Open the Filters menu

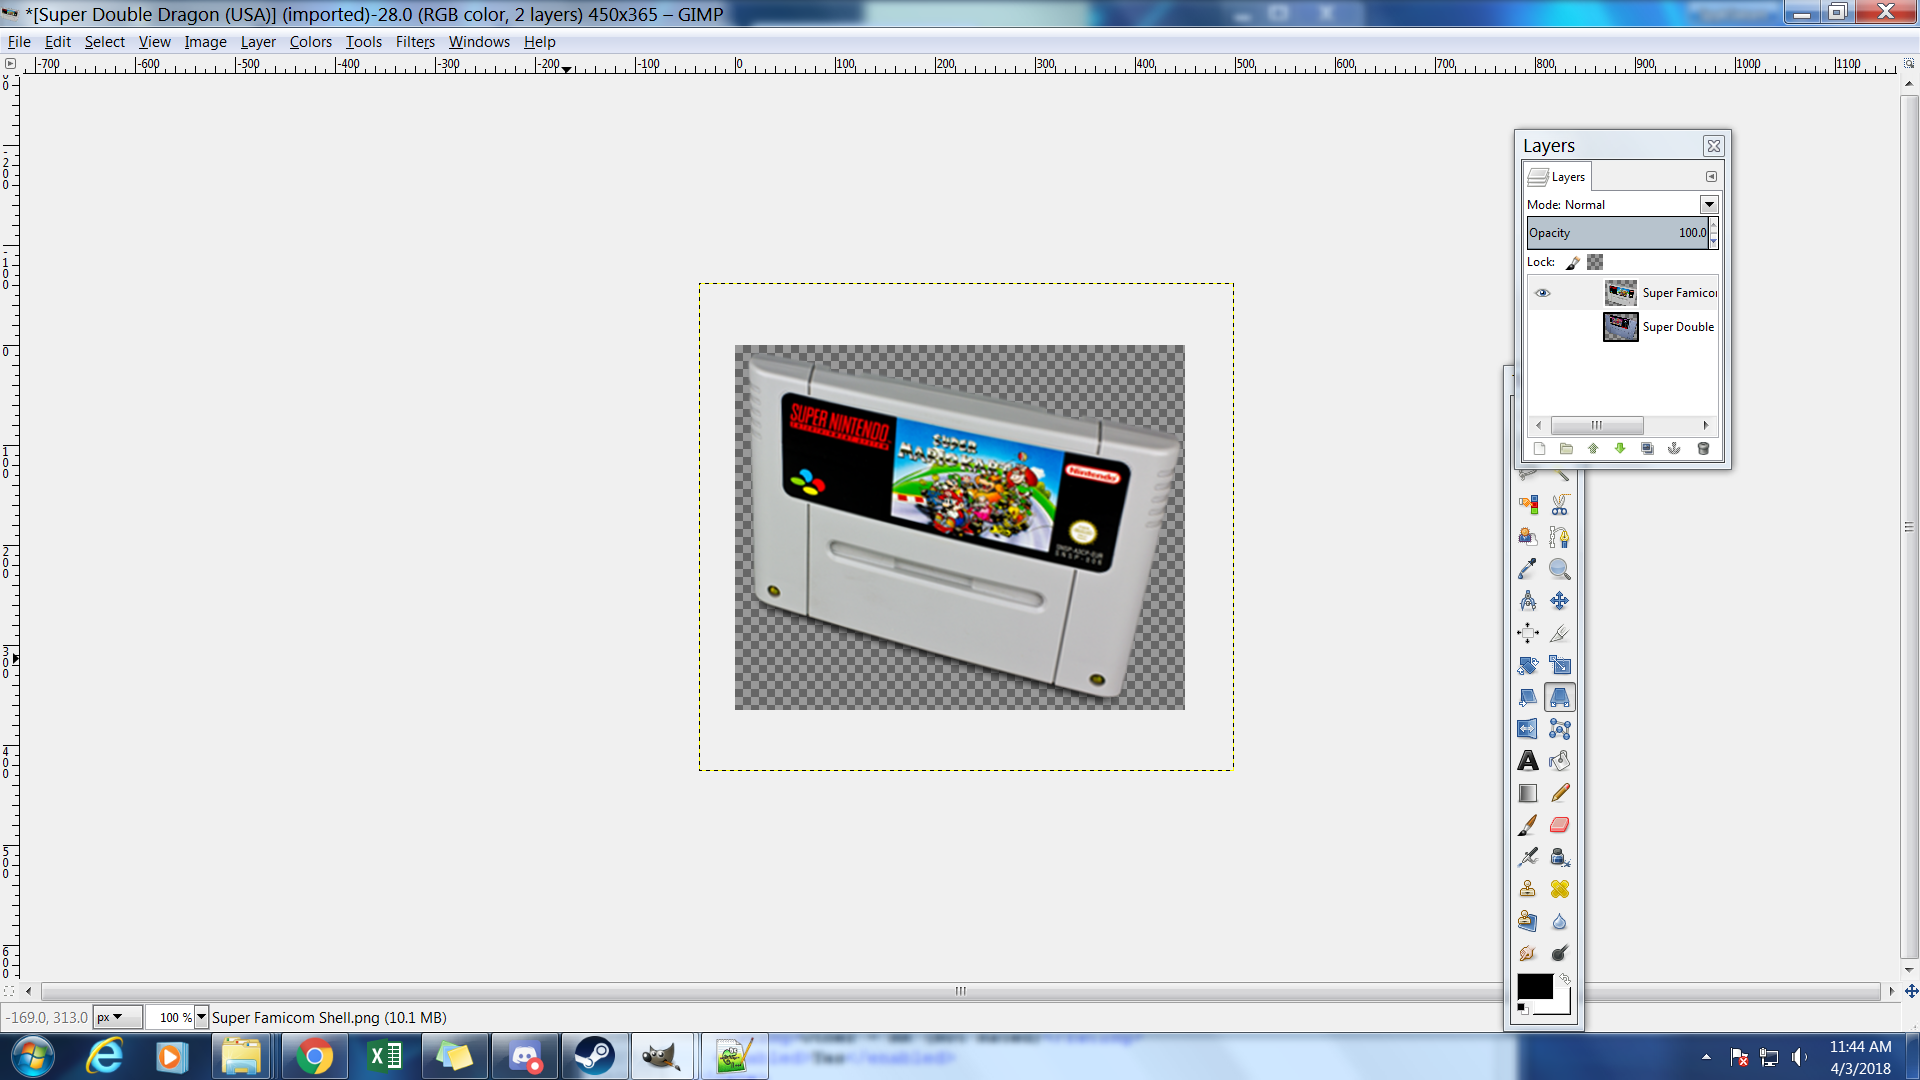coord(415,41)
